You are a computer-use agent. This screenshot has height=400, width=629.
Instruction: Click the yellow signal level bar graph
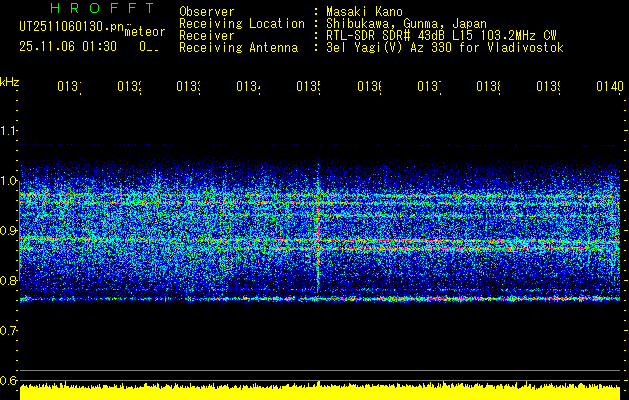pyautogui.click(x=320, y=392)
